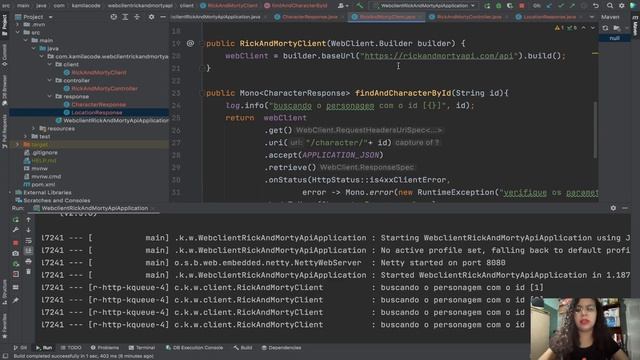Toggle soft-wrap in the console
640x360 pixels.
click(28, 240)
